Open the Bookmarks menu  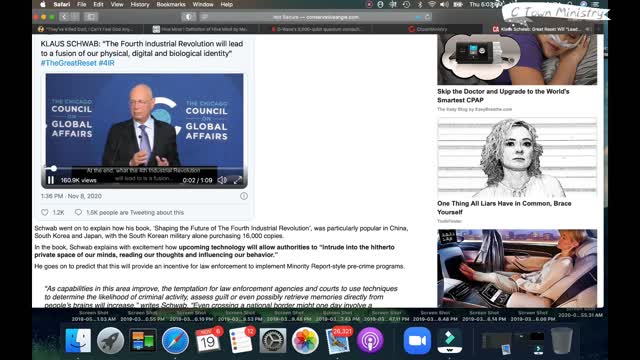coord(171,4)
